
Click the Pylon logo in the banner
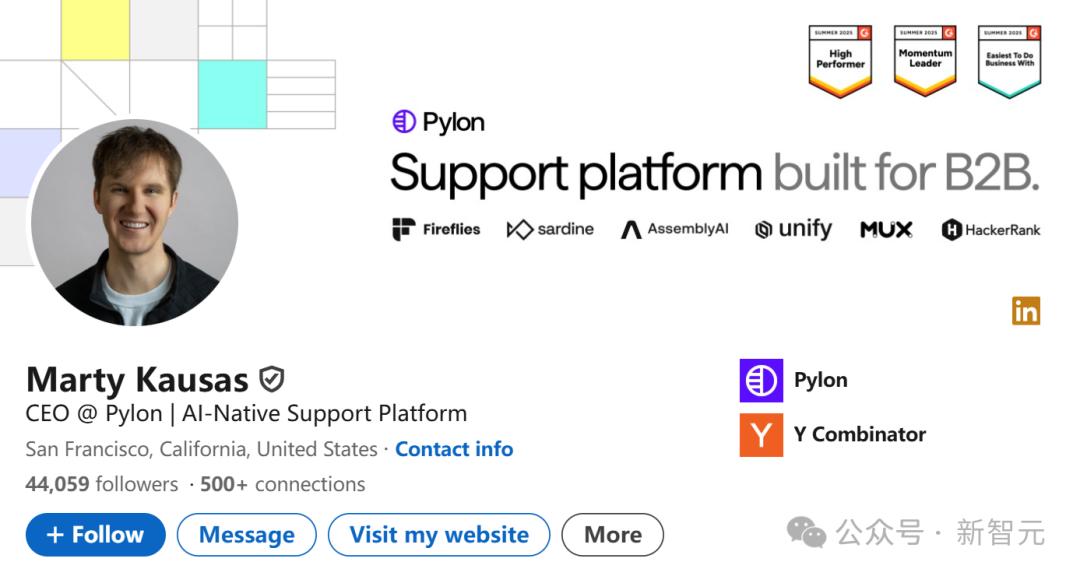tap(438, 122)
